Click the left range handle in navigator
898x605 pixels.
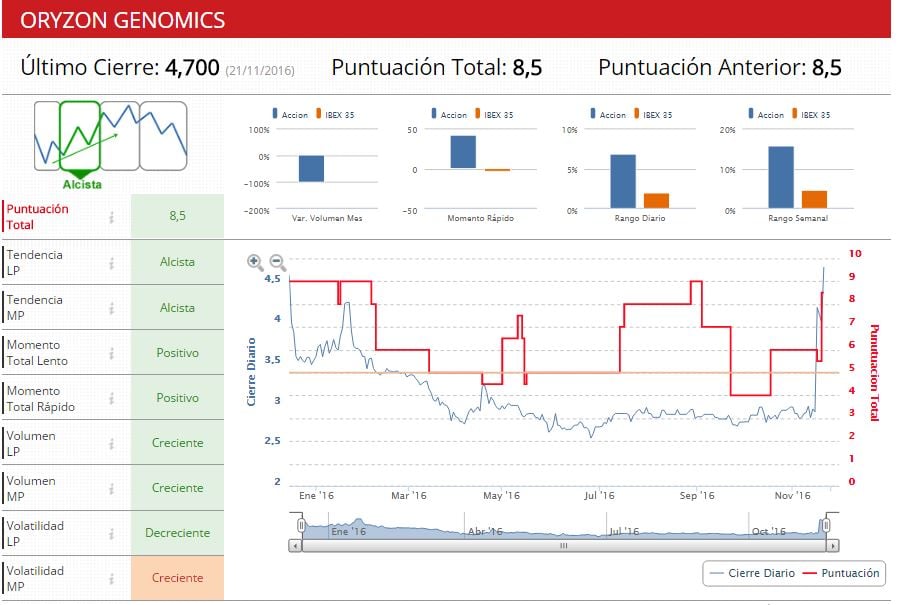tap(301, 526)
